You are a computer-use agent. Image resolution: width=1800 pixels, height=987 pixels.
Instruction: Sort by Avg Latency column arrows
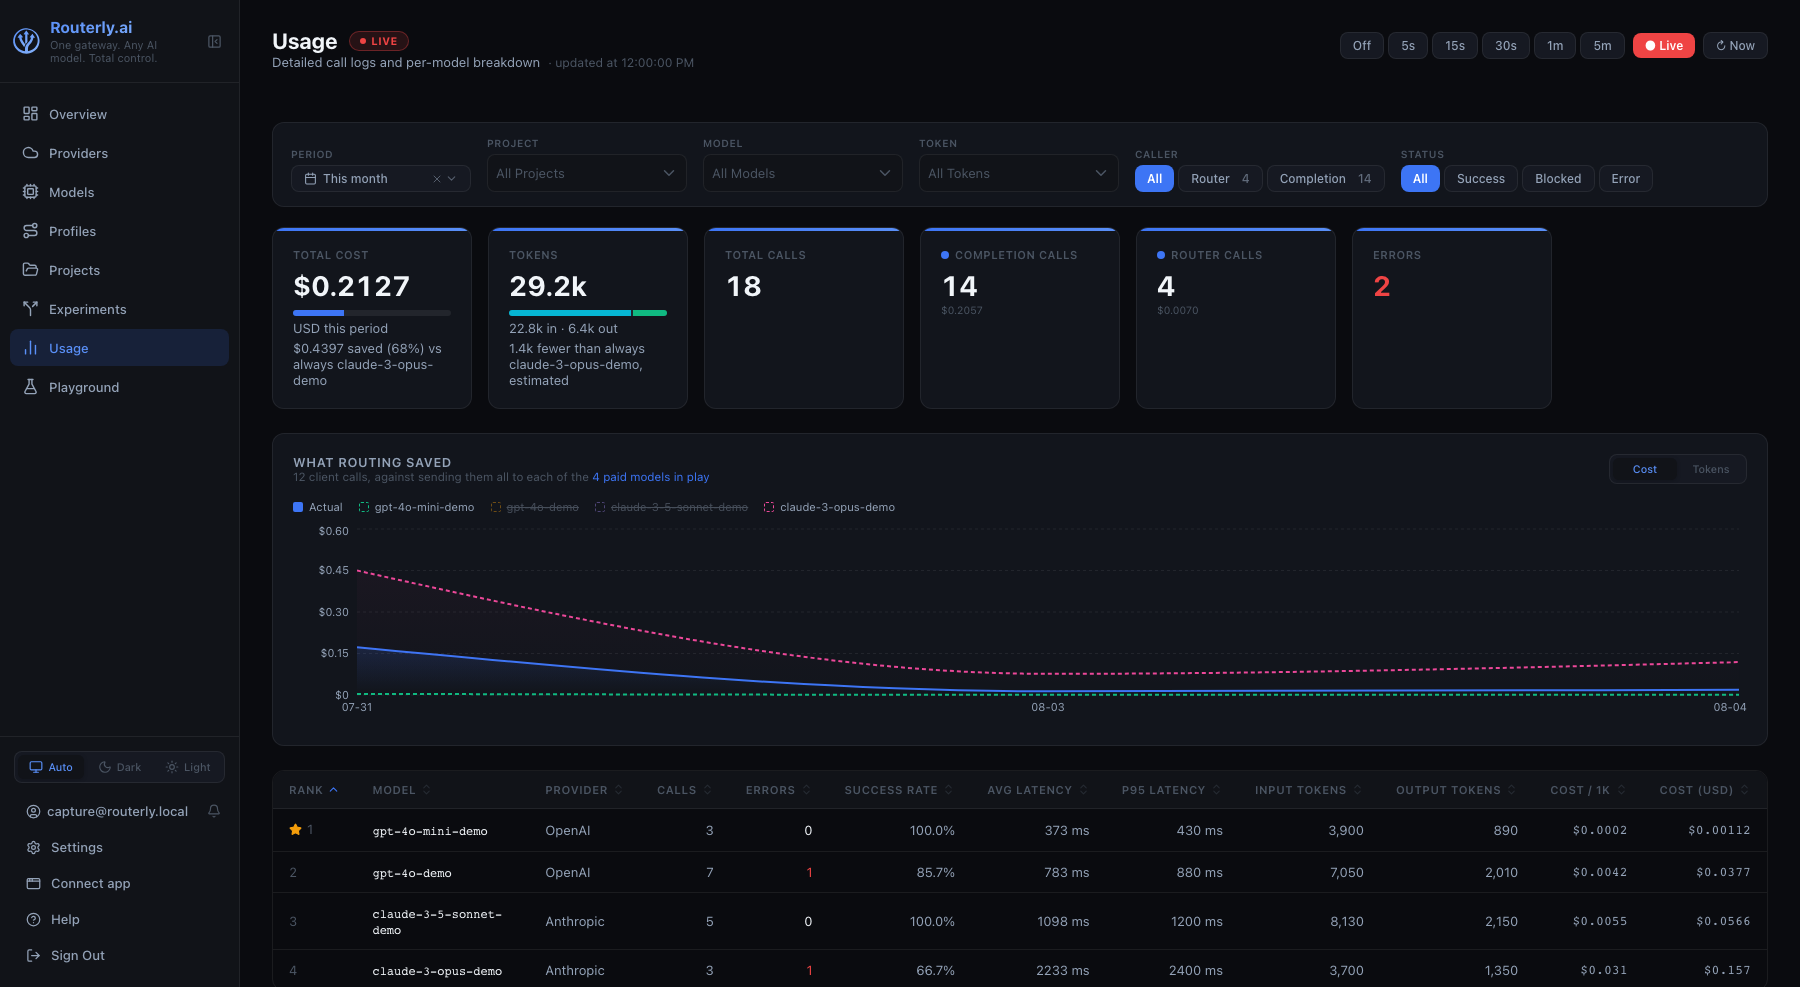pyautogui.click(x=1083, y=790)
